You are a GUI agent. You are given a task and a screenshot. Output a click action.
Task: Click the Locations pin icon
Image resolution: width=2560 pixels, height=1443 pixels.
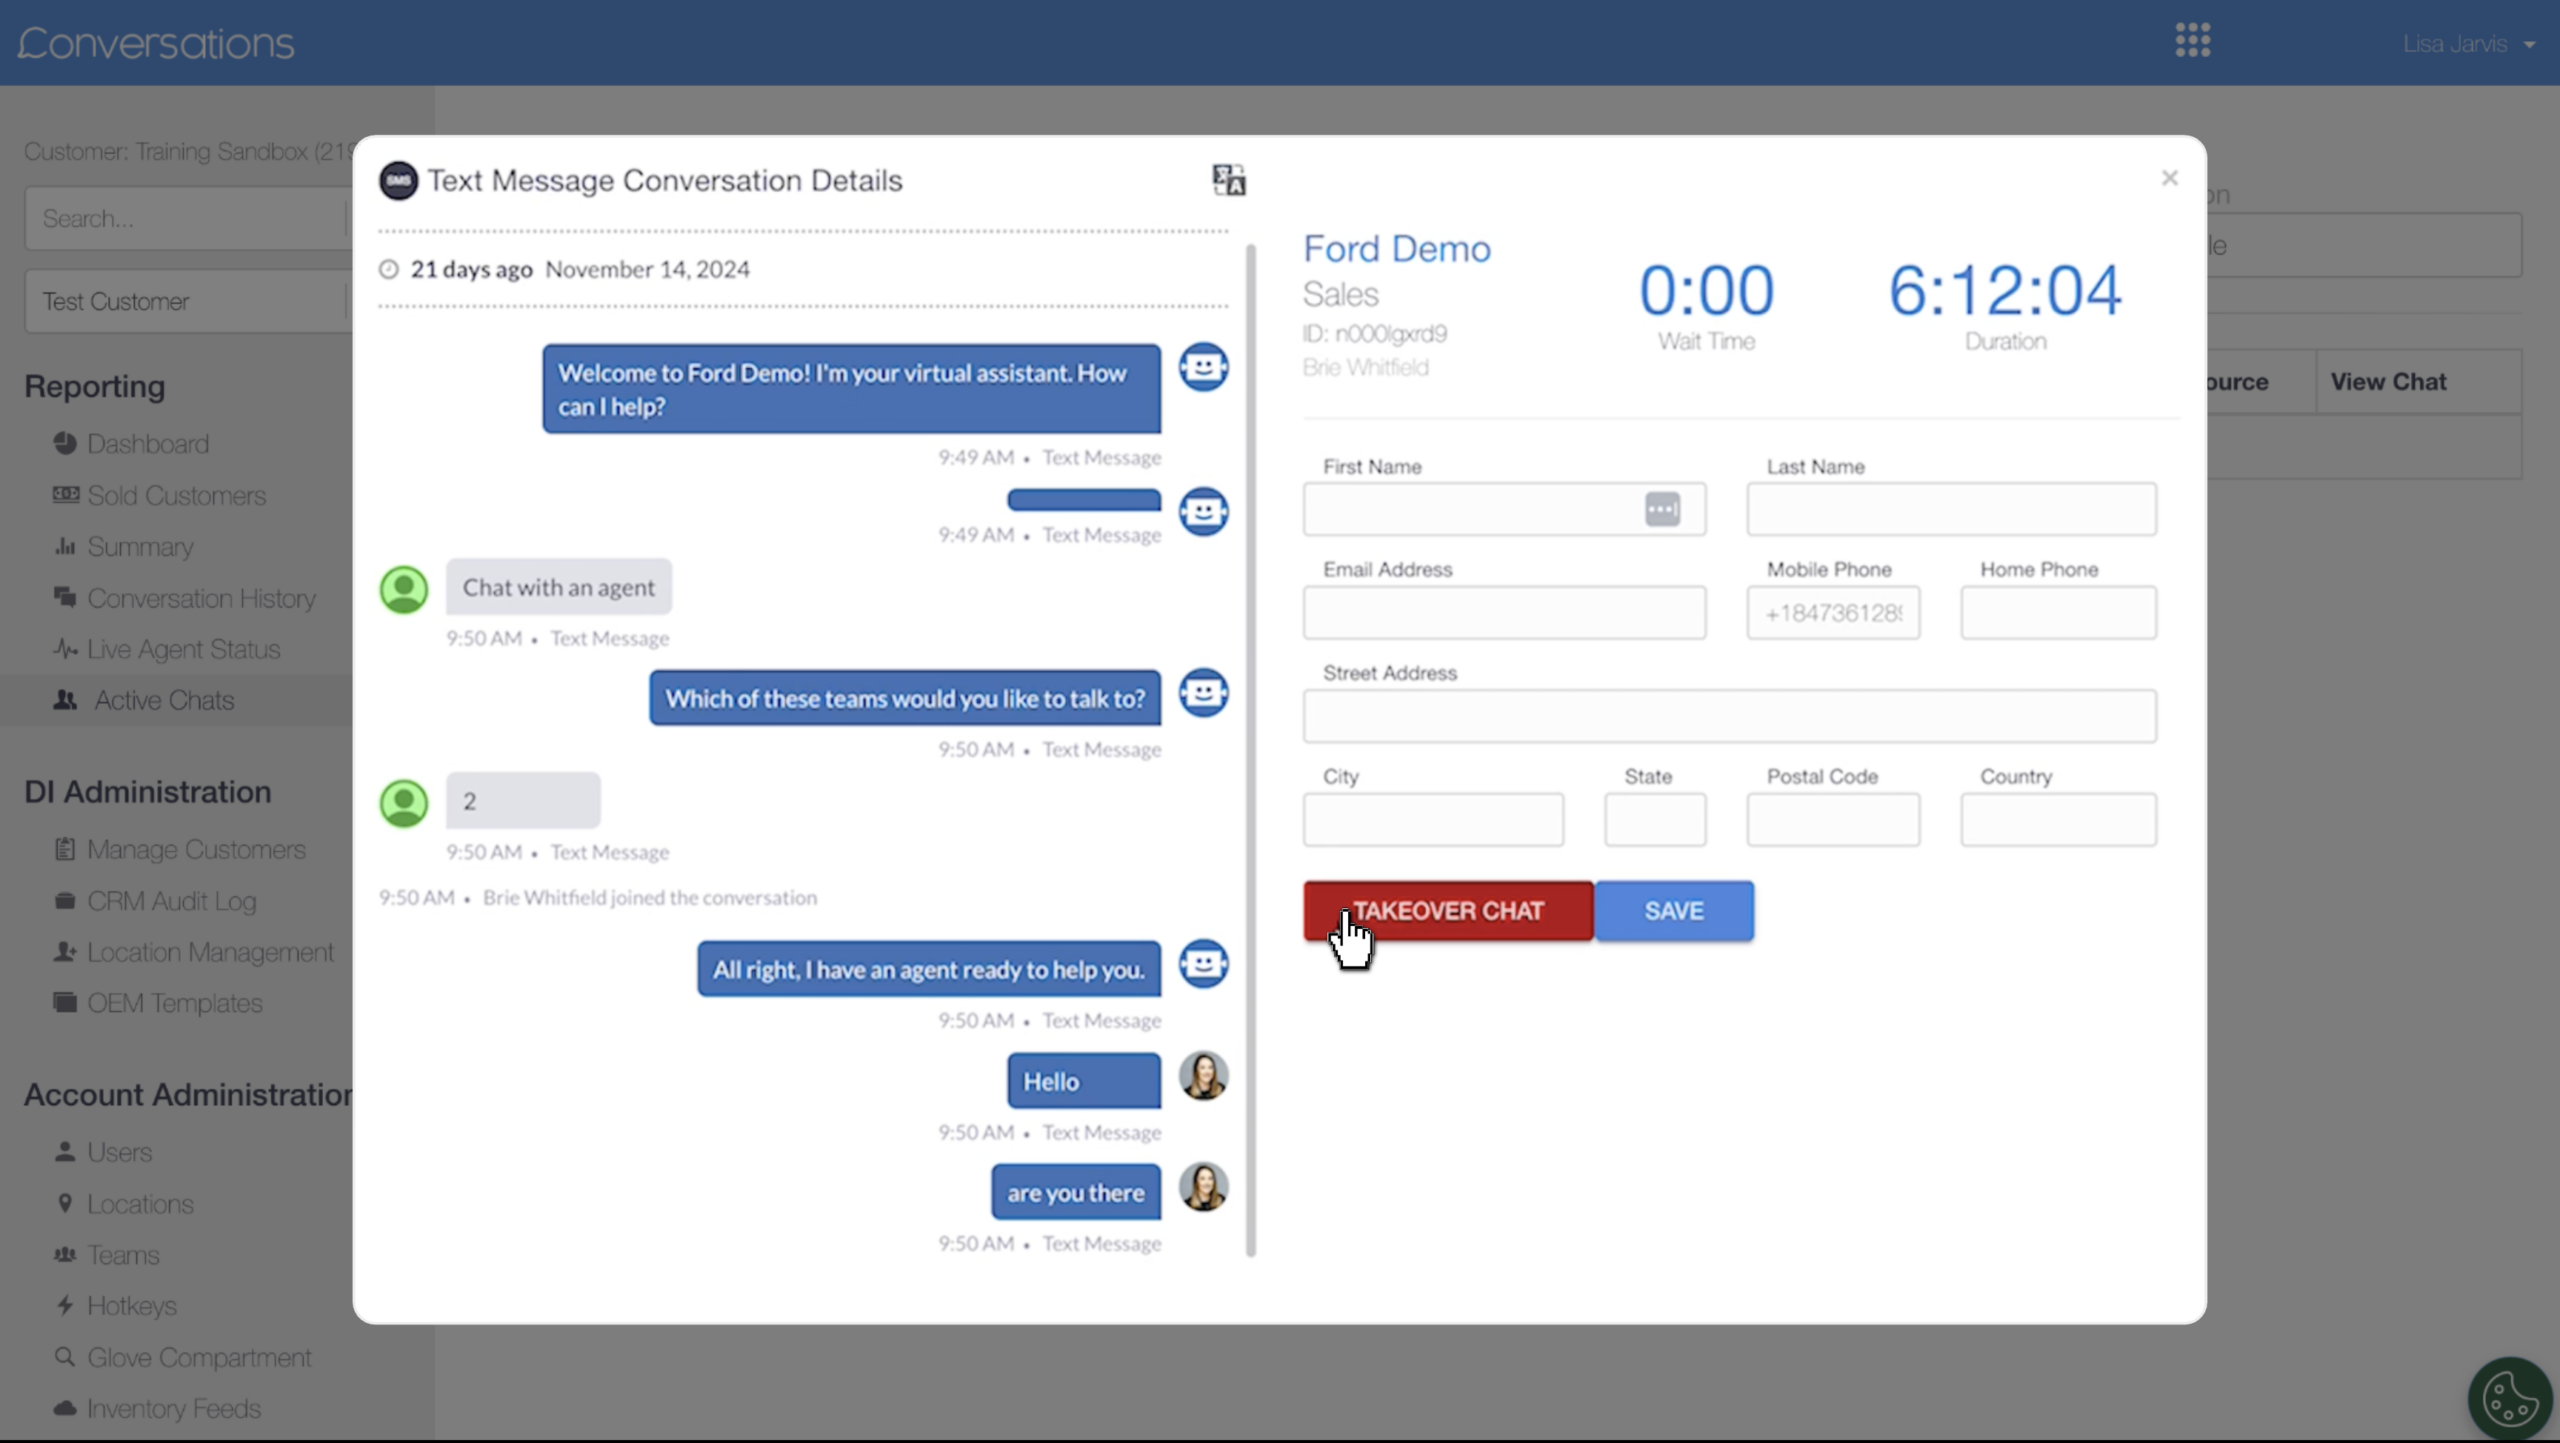tap(65, 1203)
